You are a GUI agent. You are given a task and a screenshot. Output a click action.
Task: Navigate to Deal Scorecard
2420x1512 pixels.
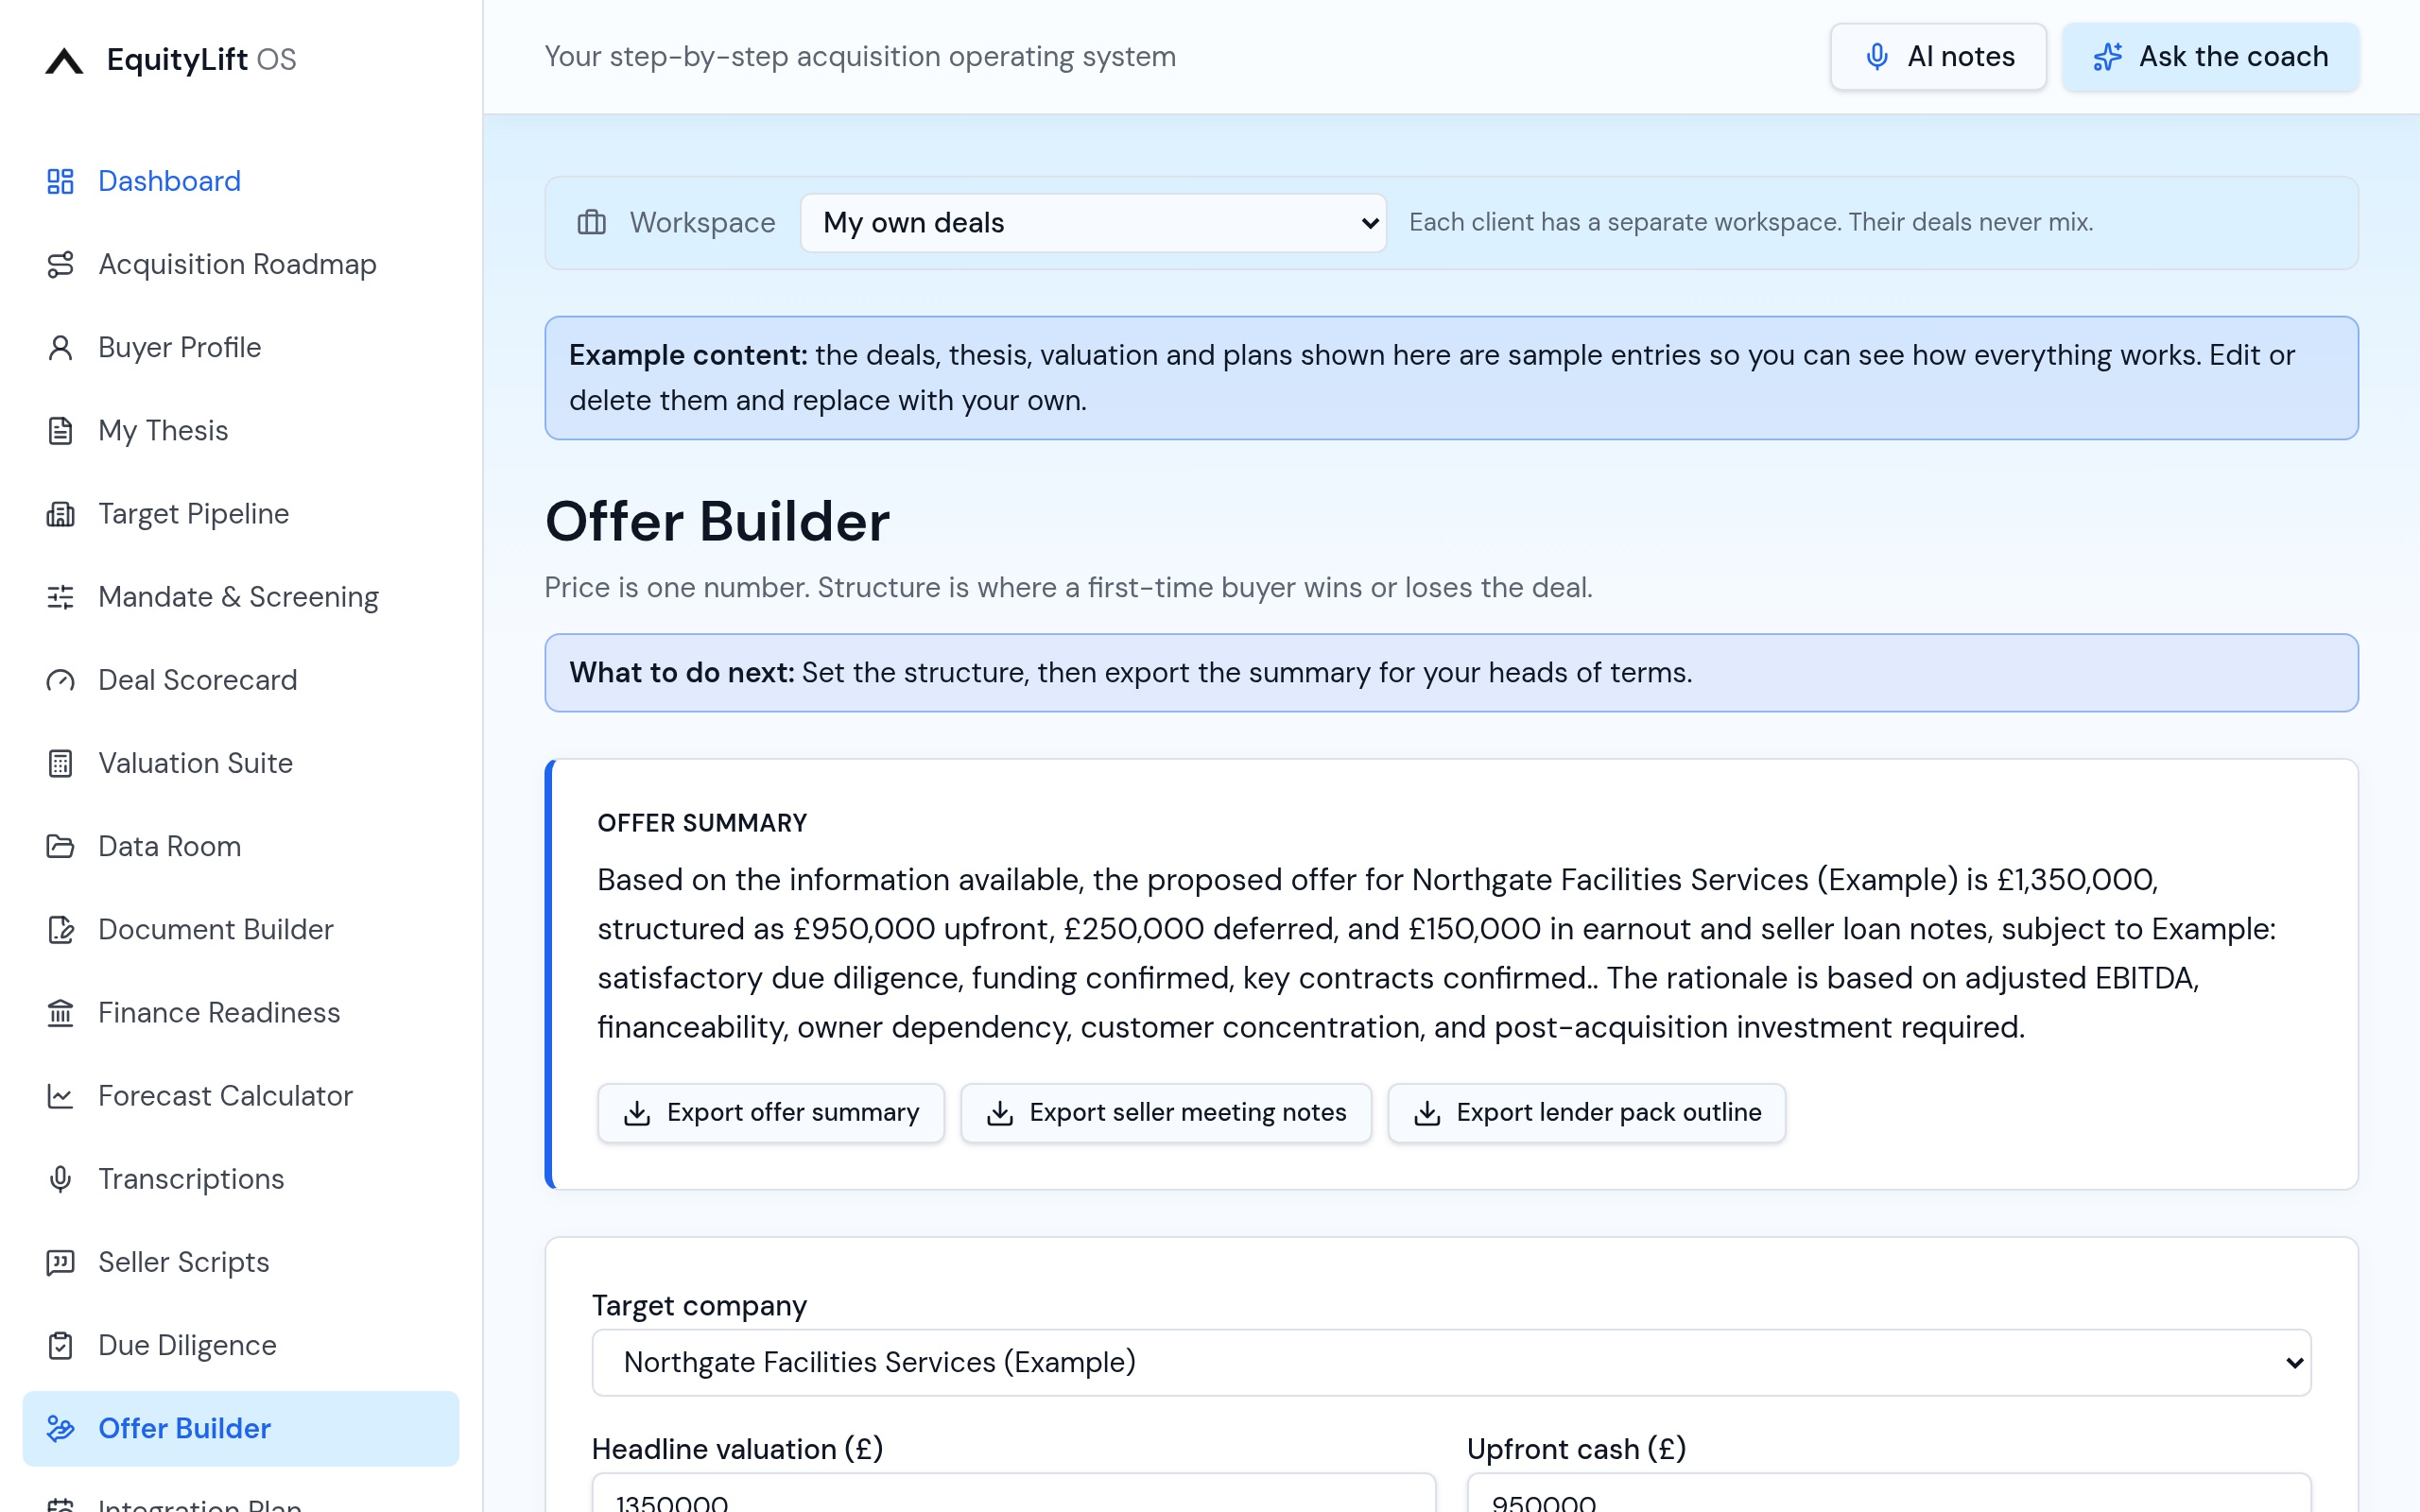click(x=240, y=680)
